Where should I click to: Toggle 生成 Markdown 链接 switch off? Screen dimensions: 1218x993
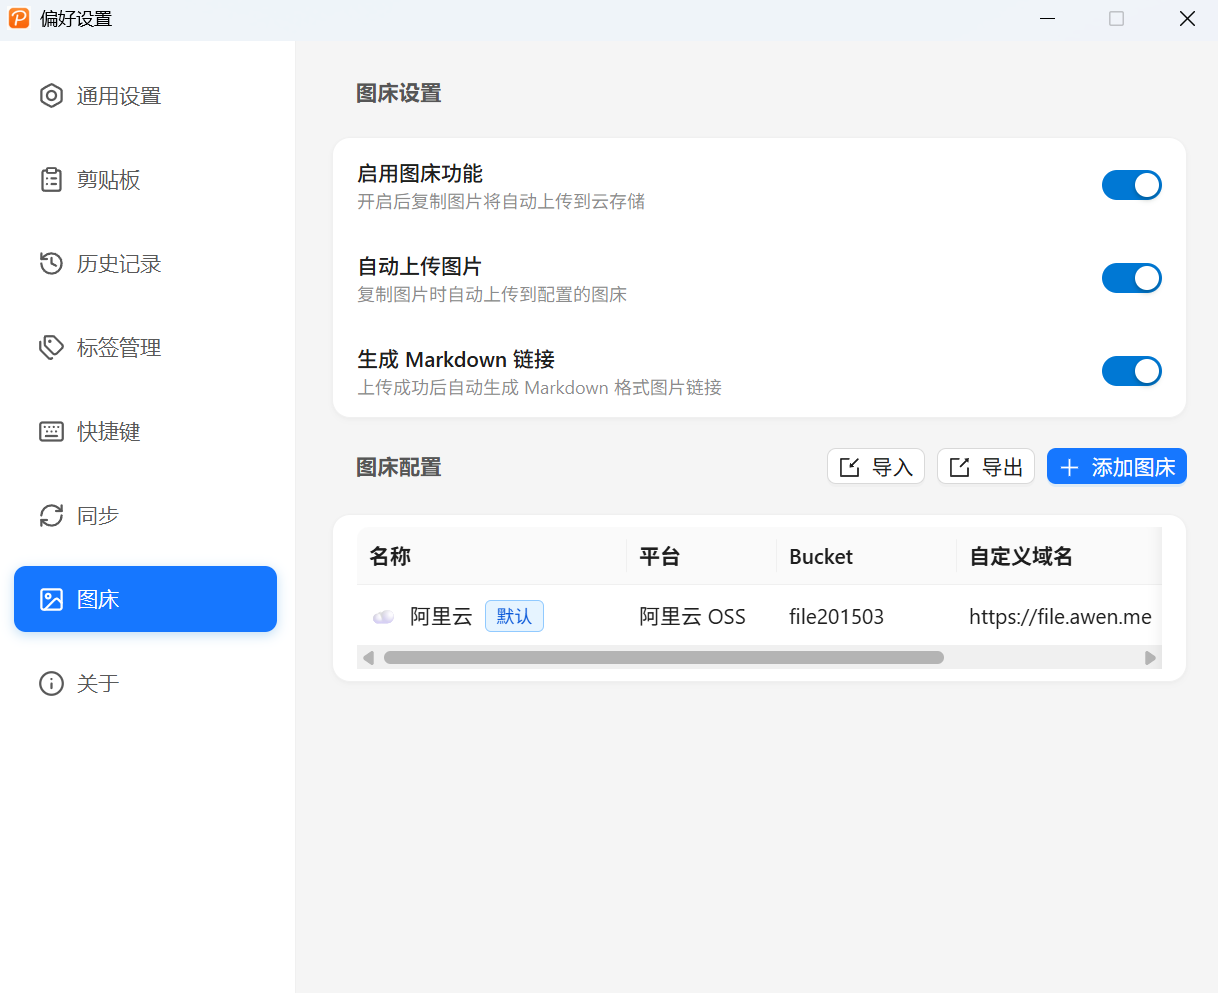(x=1131, y=371)
